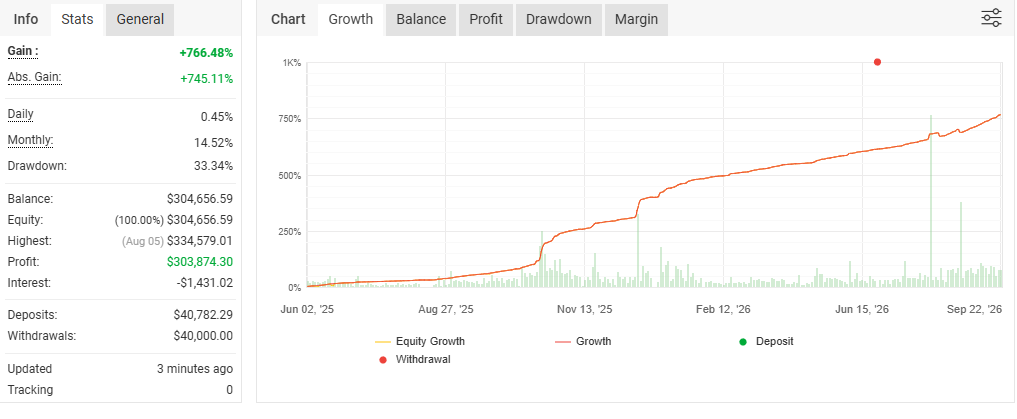
Task: Toggle Withdrawal markers in legend
Action: click(414, 359)
